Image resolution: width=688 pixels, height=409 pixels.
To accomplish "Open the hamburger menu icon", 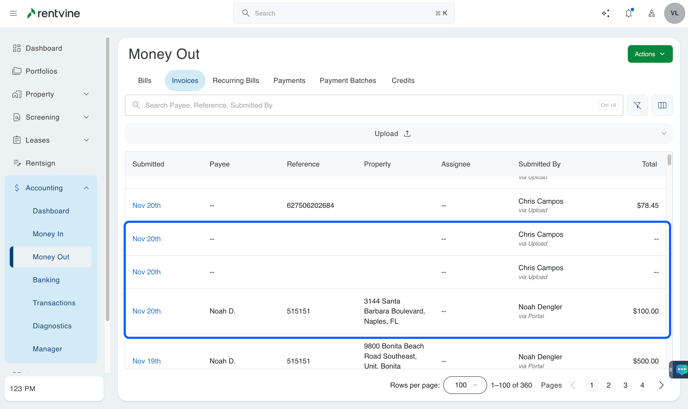I will [13, 13].
